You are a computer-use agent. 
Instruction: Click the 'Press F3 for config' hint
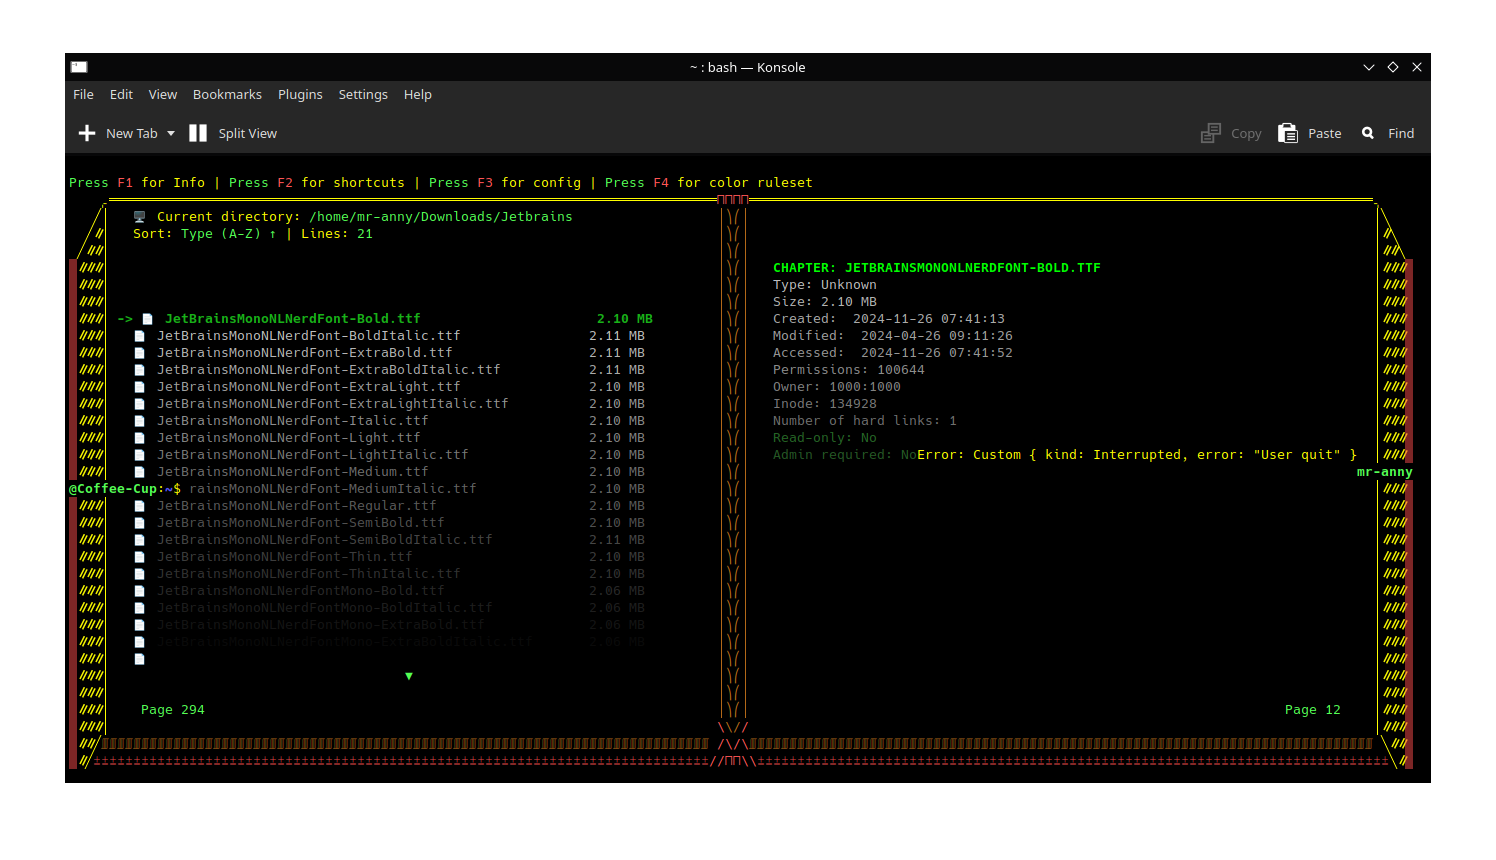505,183
